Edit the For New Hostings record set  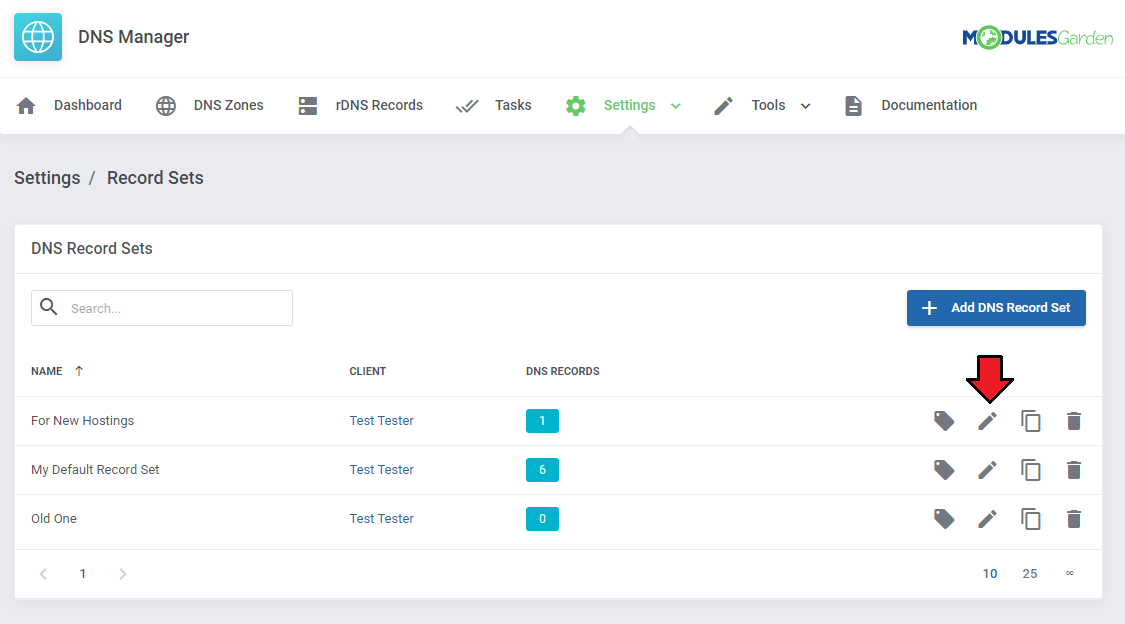point(987,421)
